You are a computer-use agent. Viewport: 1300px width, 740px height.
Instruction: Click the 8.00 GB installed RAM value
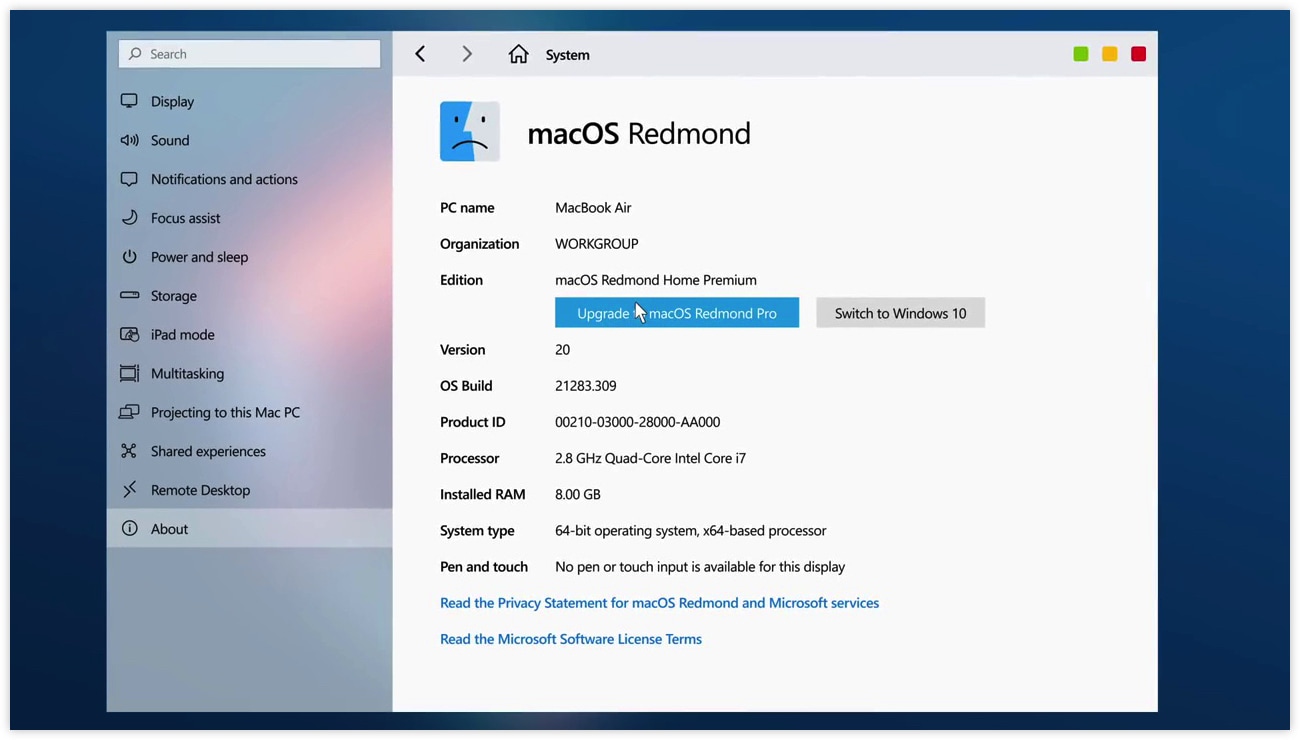point(578,494)
